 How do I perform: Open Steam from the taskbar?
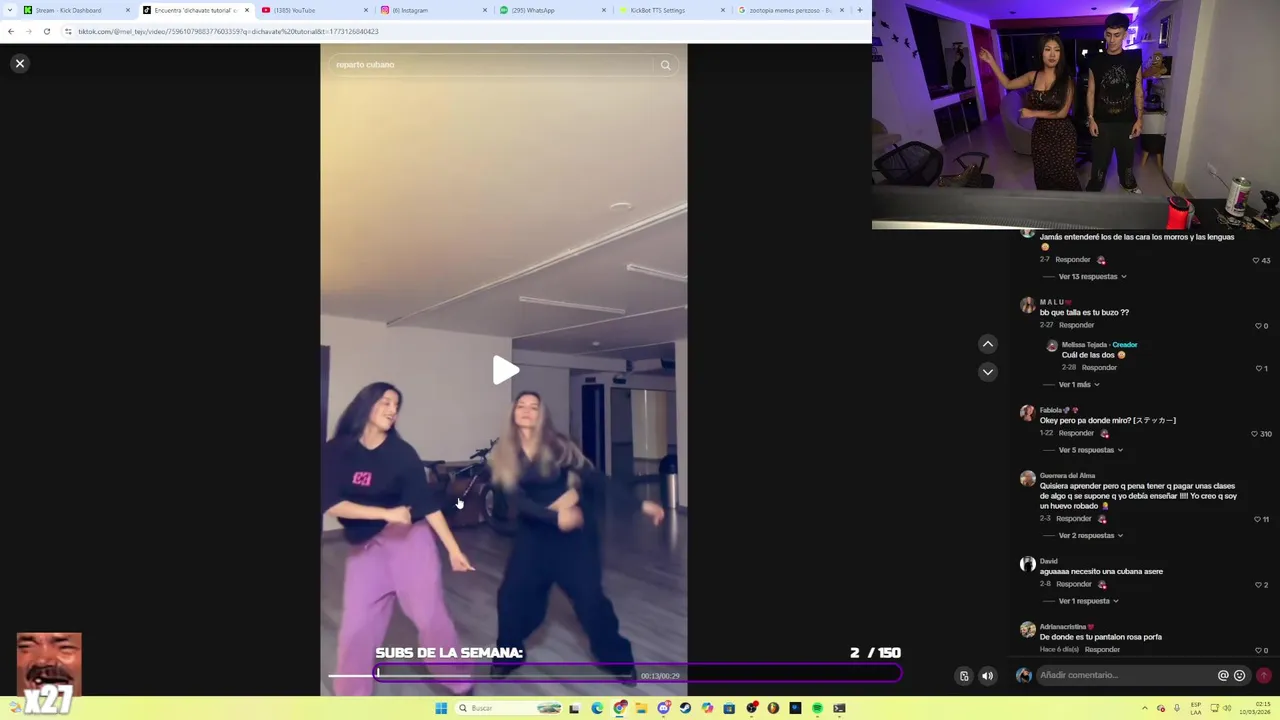(x=685, y=708)
